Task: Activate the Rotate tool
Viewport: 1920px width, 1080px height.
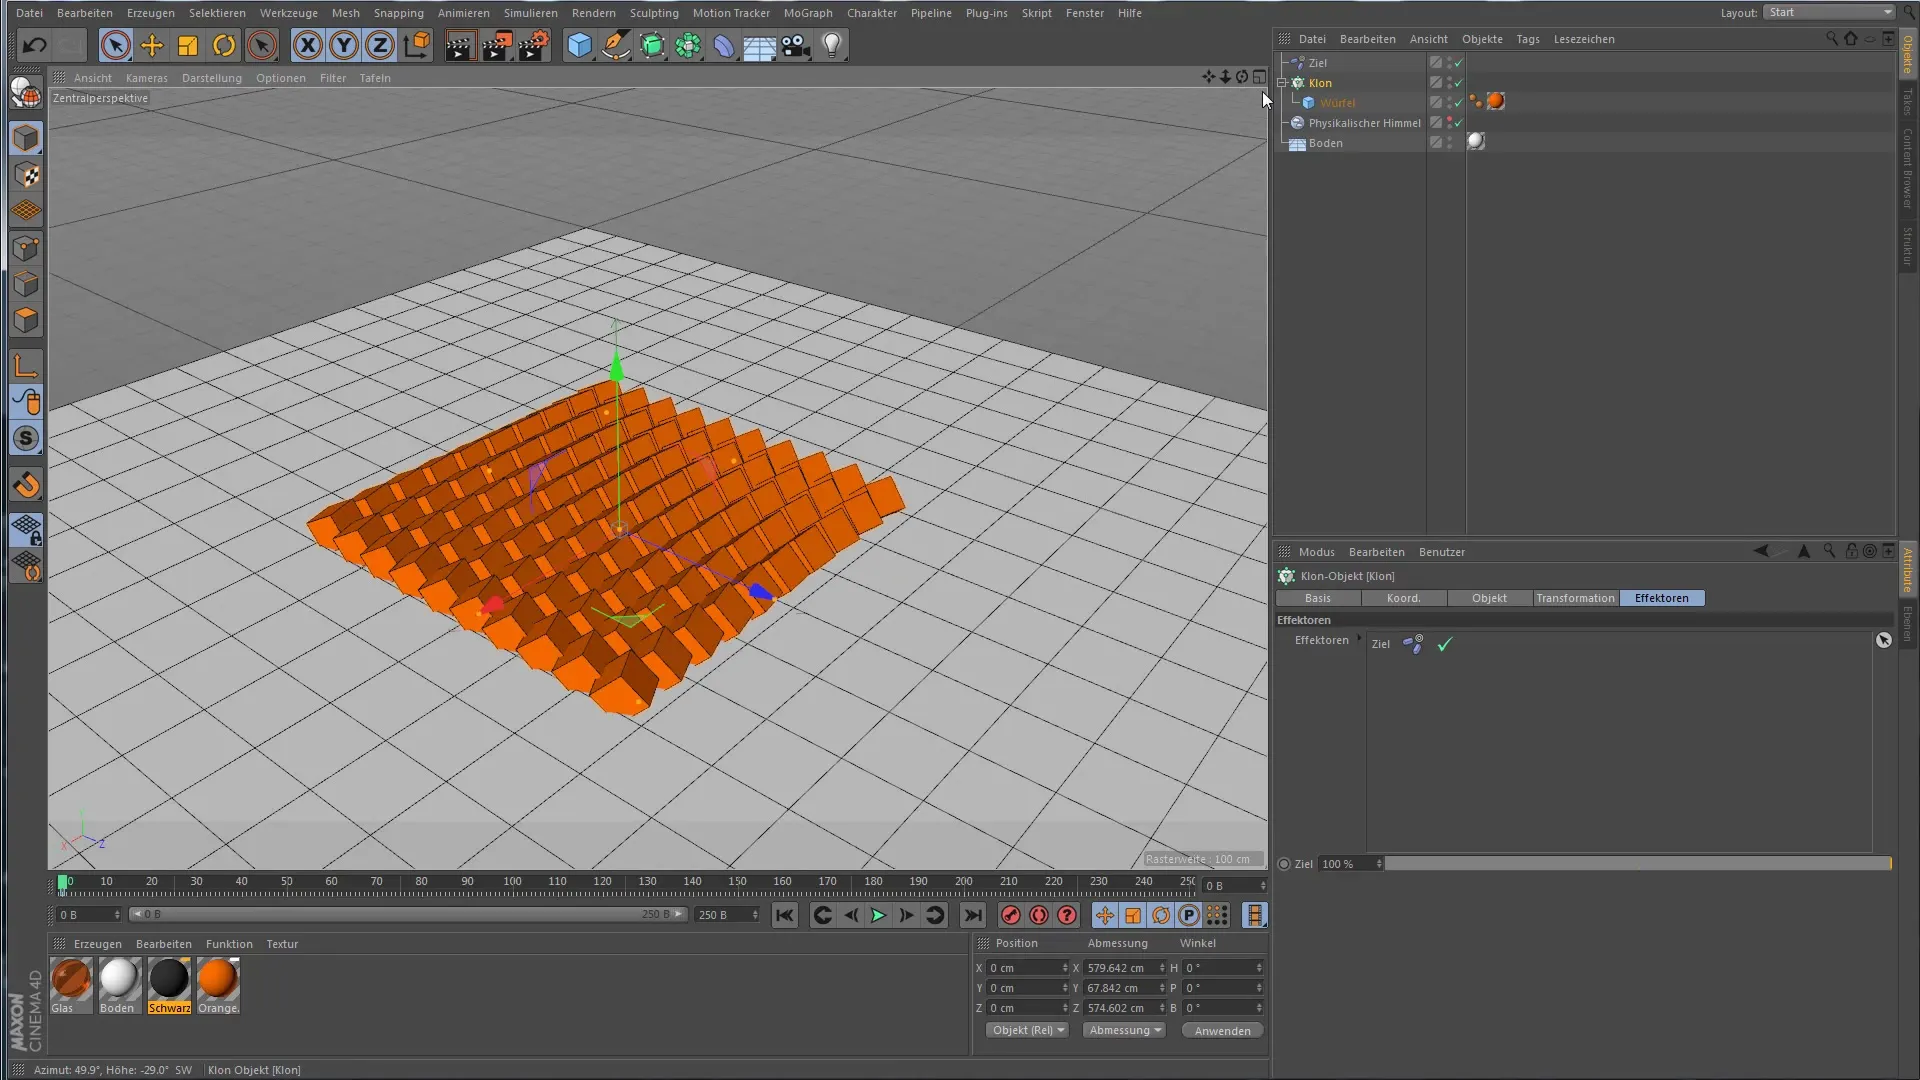Action: coord(224,45)
